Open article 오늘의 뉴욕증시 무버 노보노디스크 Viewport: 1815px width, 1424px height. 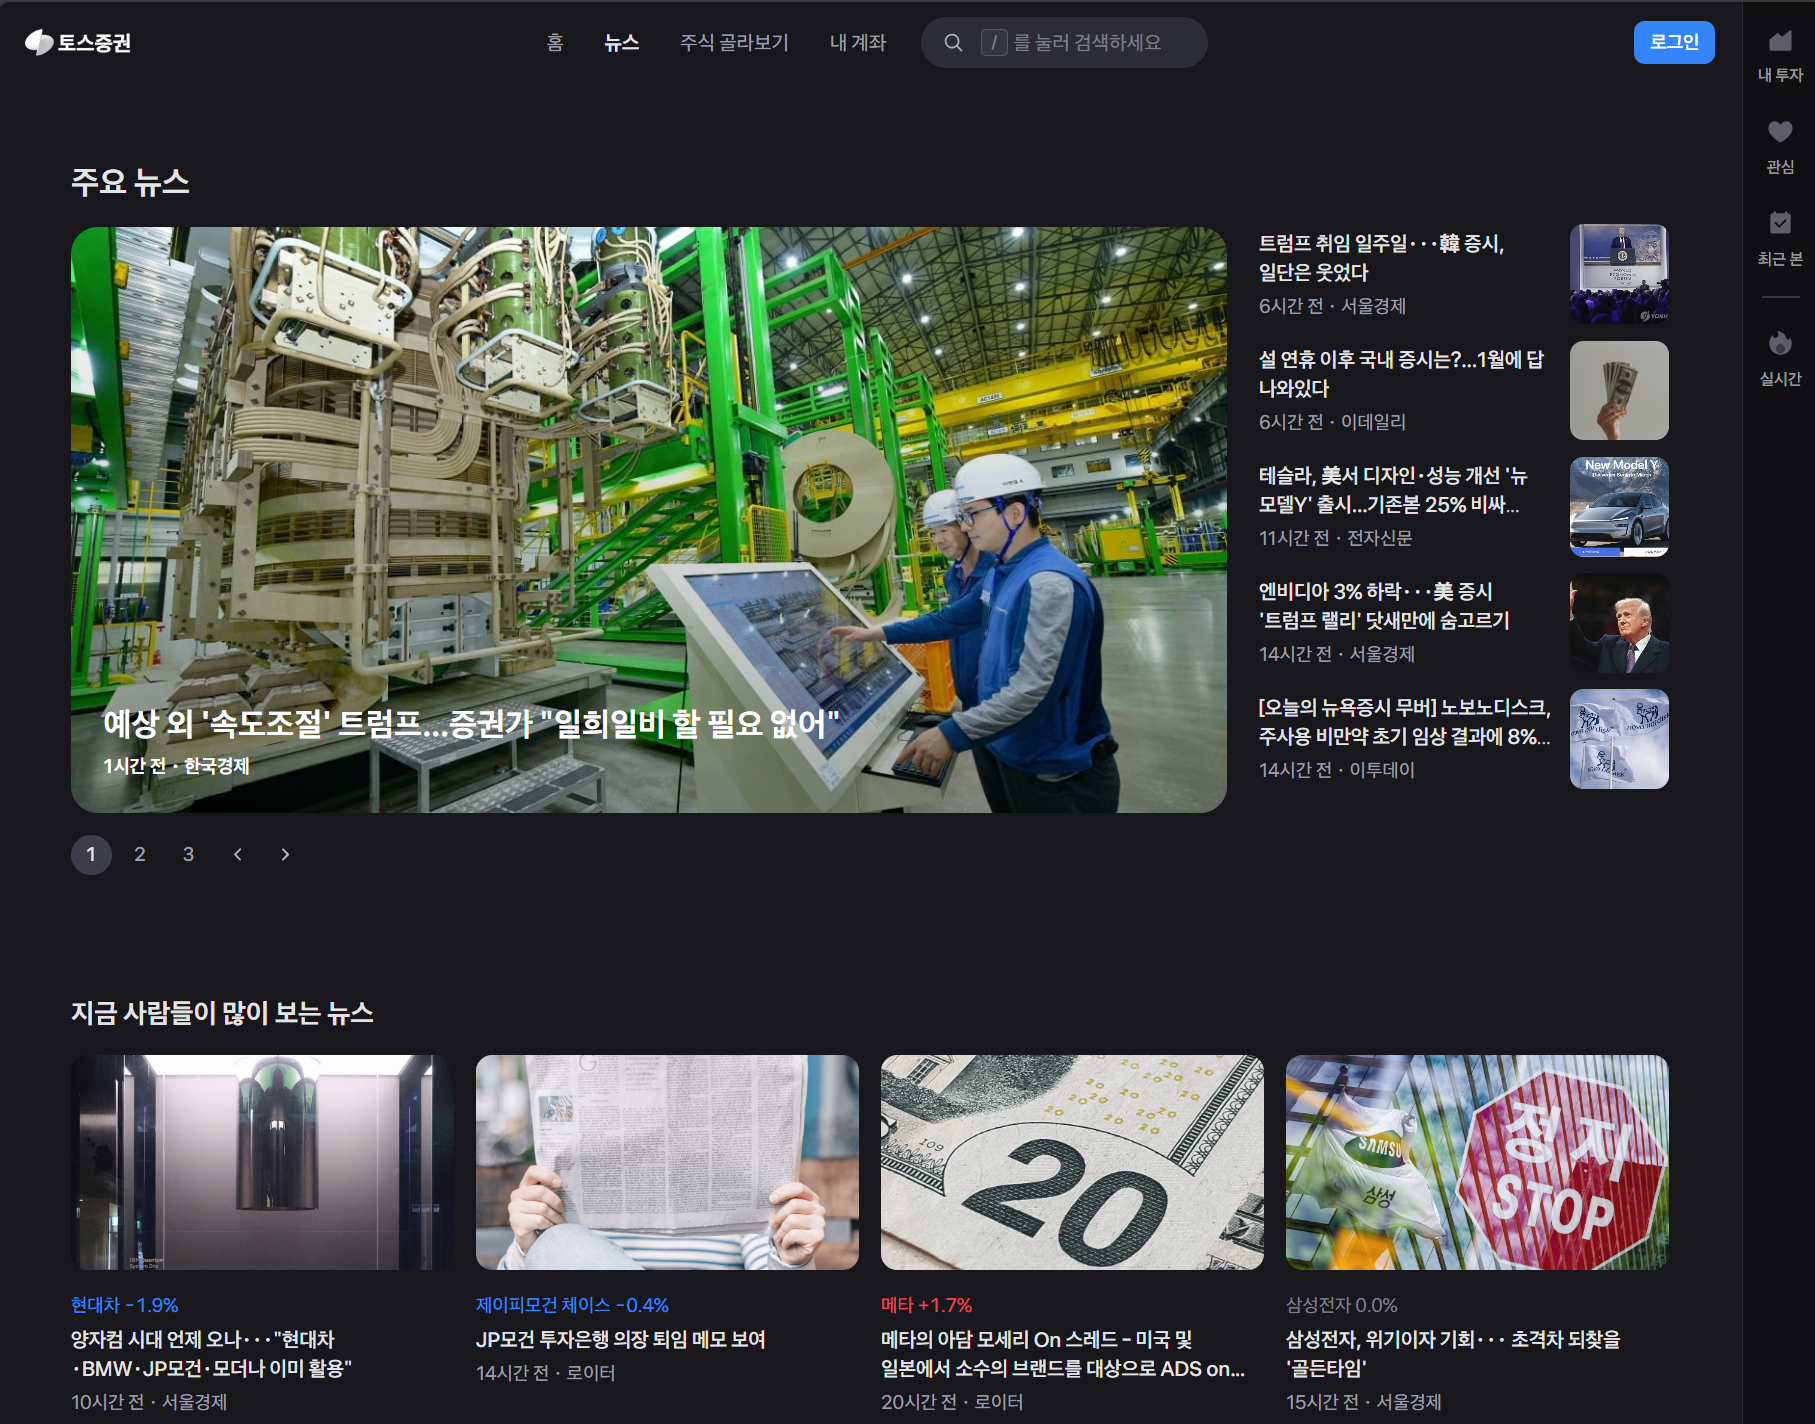(x=1404, y=722)
